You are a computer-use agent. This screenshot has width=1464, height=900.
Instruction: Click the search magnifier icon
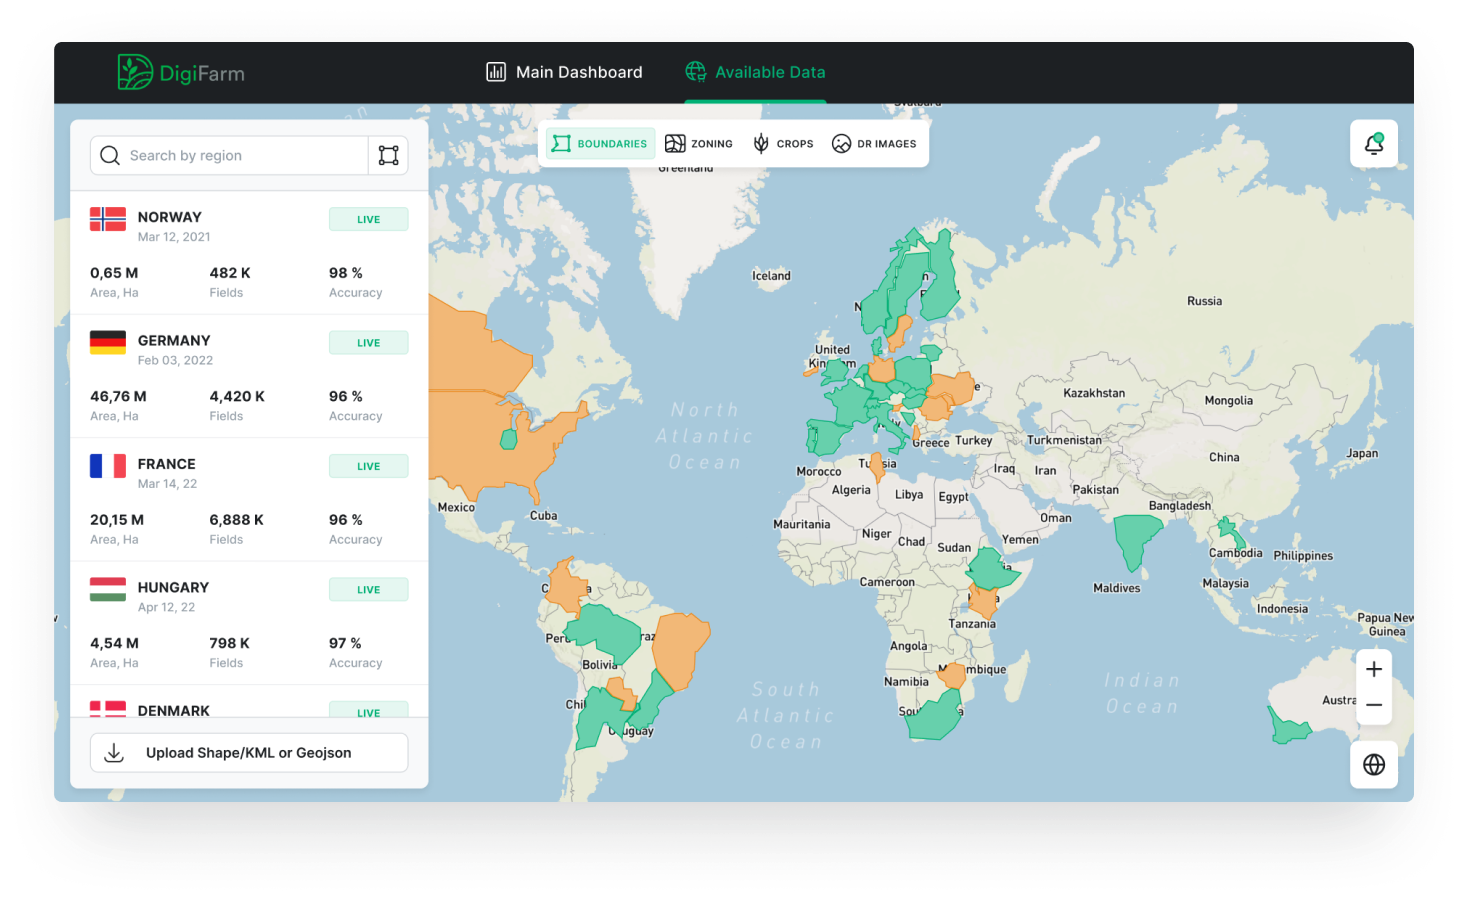coord(110,155)
